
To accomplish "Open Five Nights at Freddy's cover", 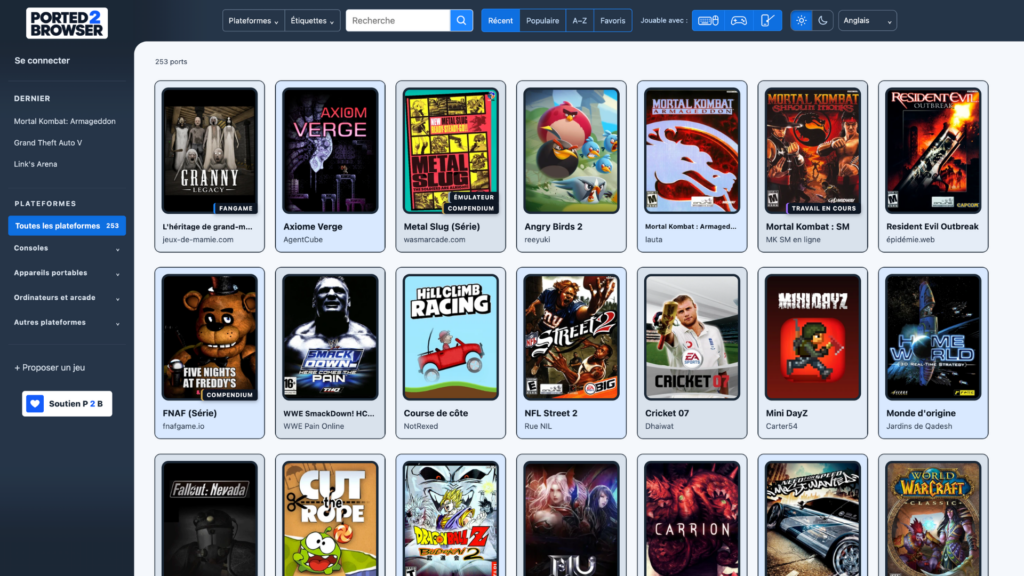I will pyautogui.click(x=210, y=337).
